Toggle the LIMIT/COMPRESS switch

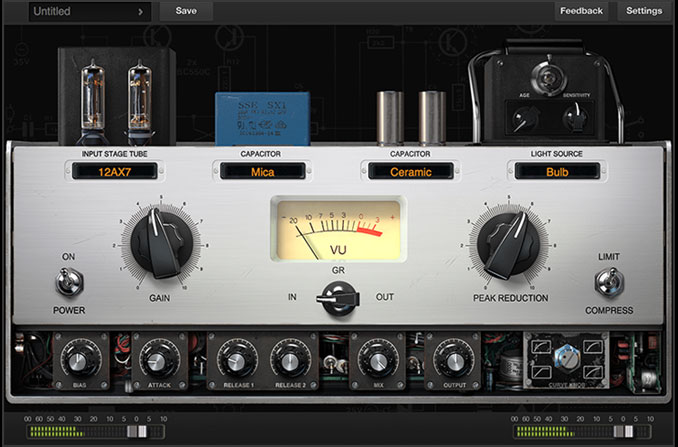click(609, 282)
